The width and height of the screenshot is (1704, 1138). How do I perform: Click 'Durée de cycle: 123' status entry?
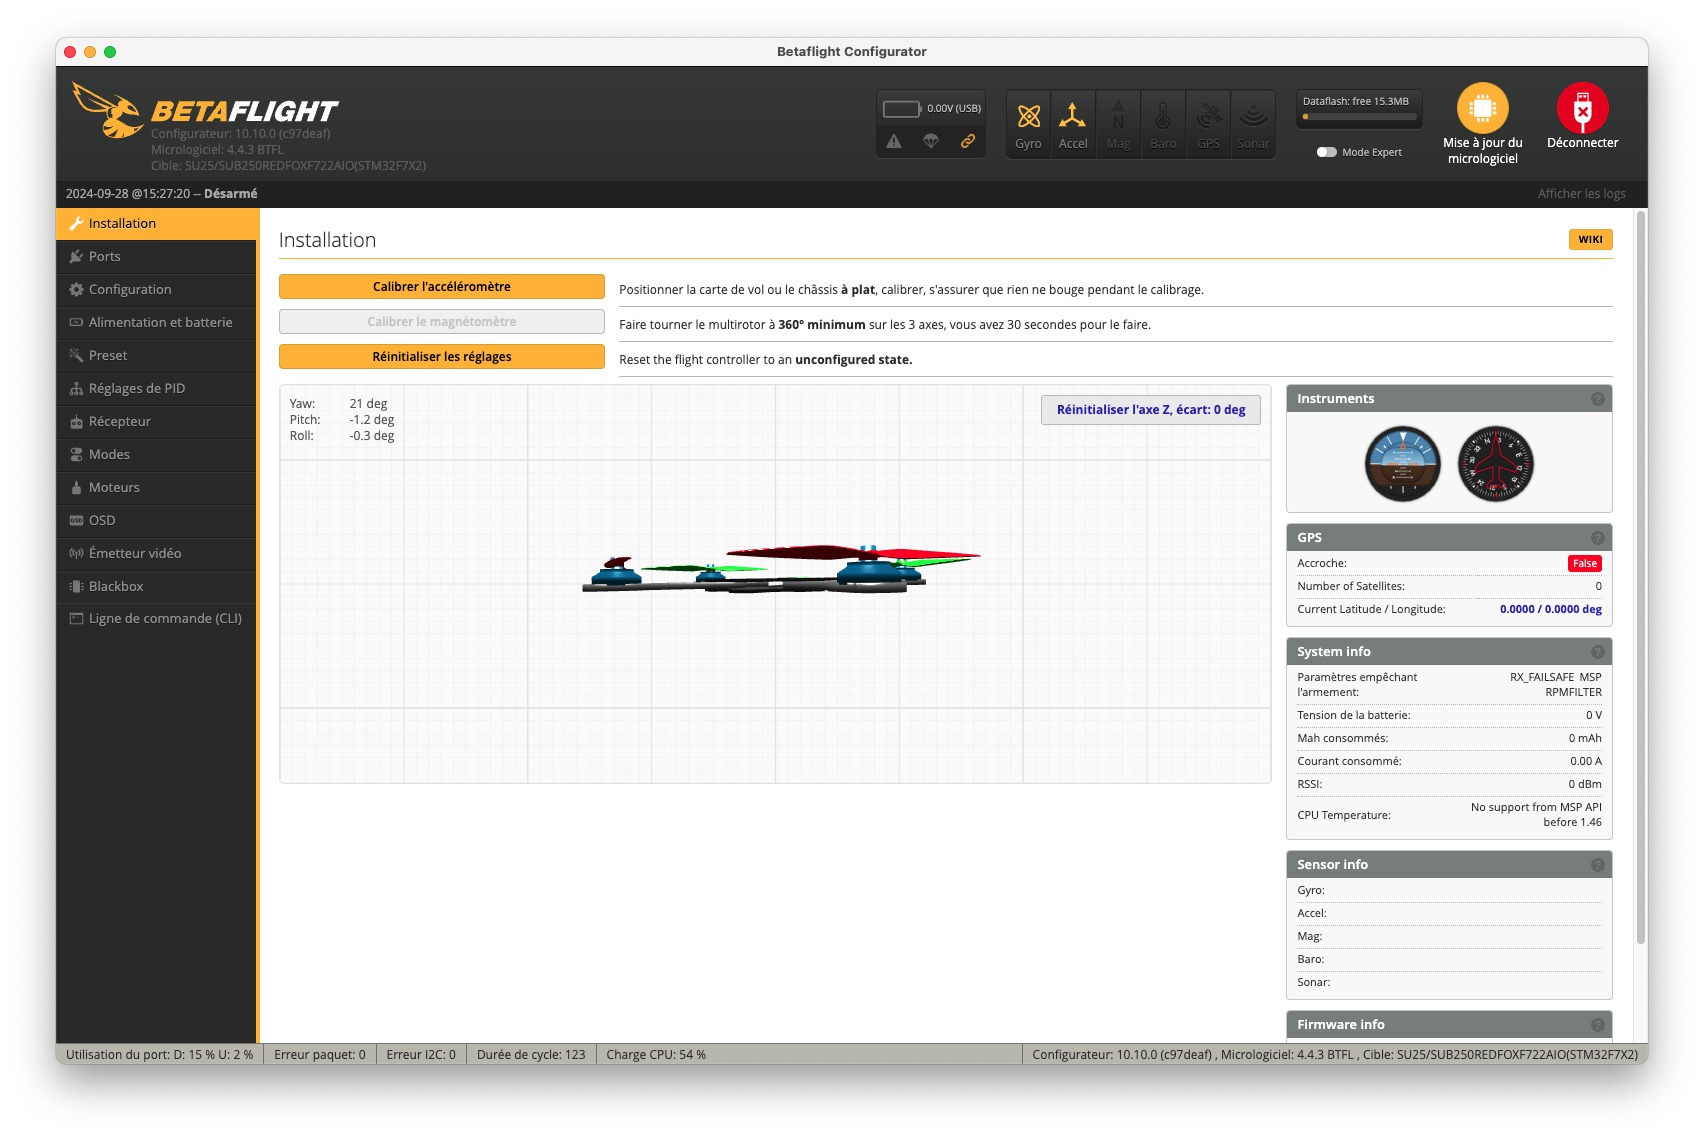point(531,1055)
